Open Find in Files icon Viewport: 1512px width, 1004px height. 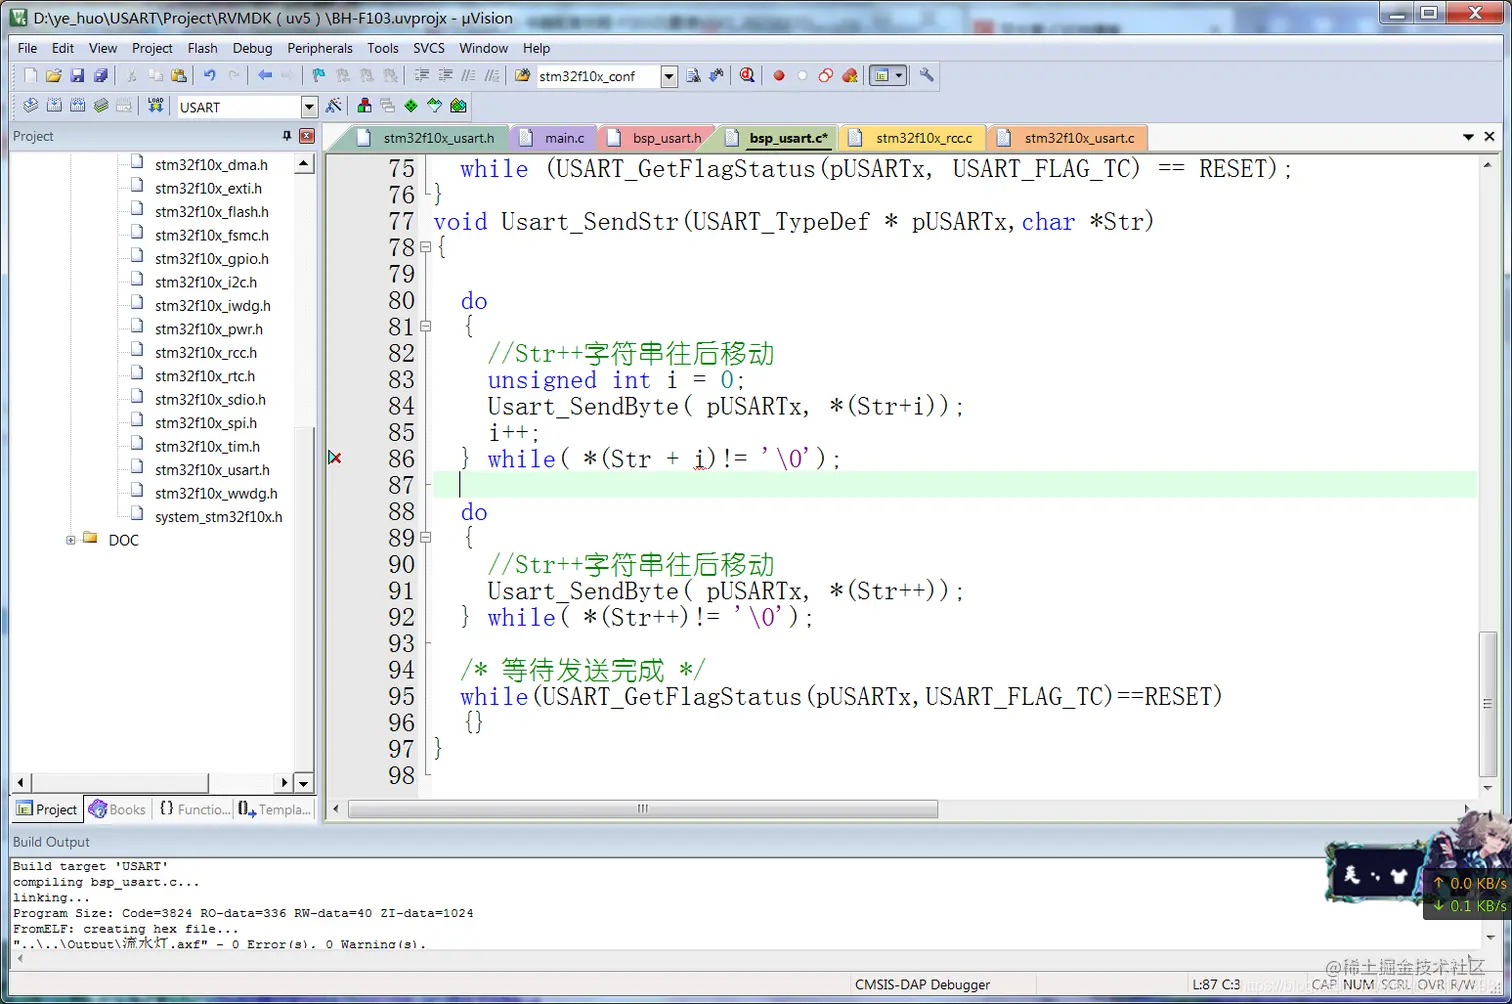pos(522,75)
